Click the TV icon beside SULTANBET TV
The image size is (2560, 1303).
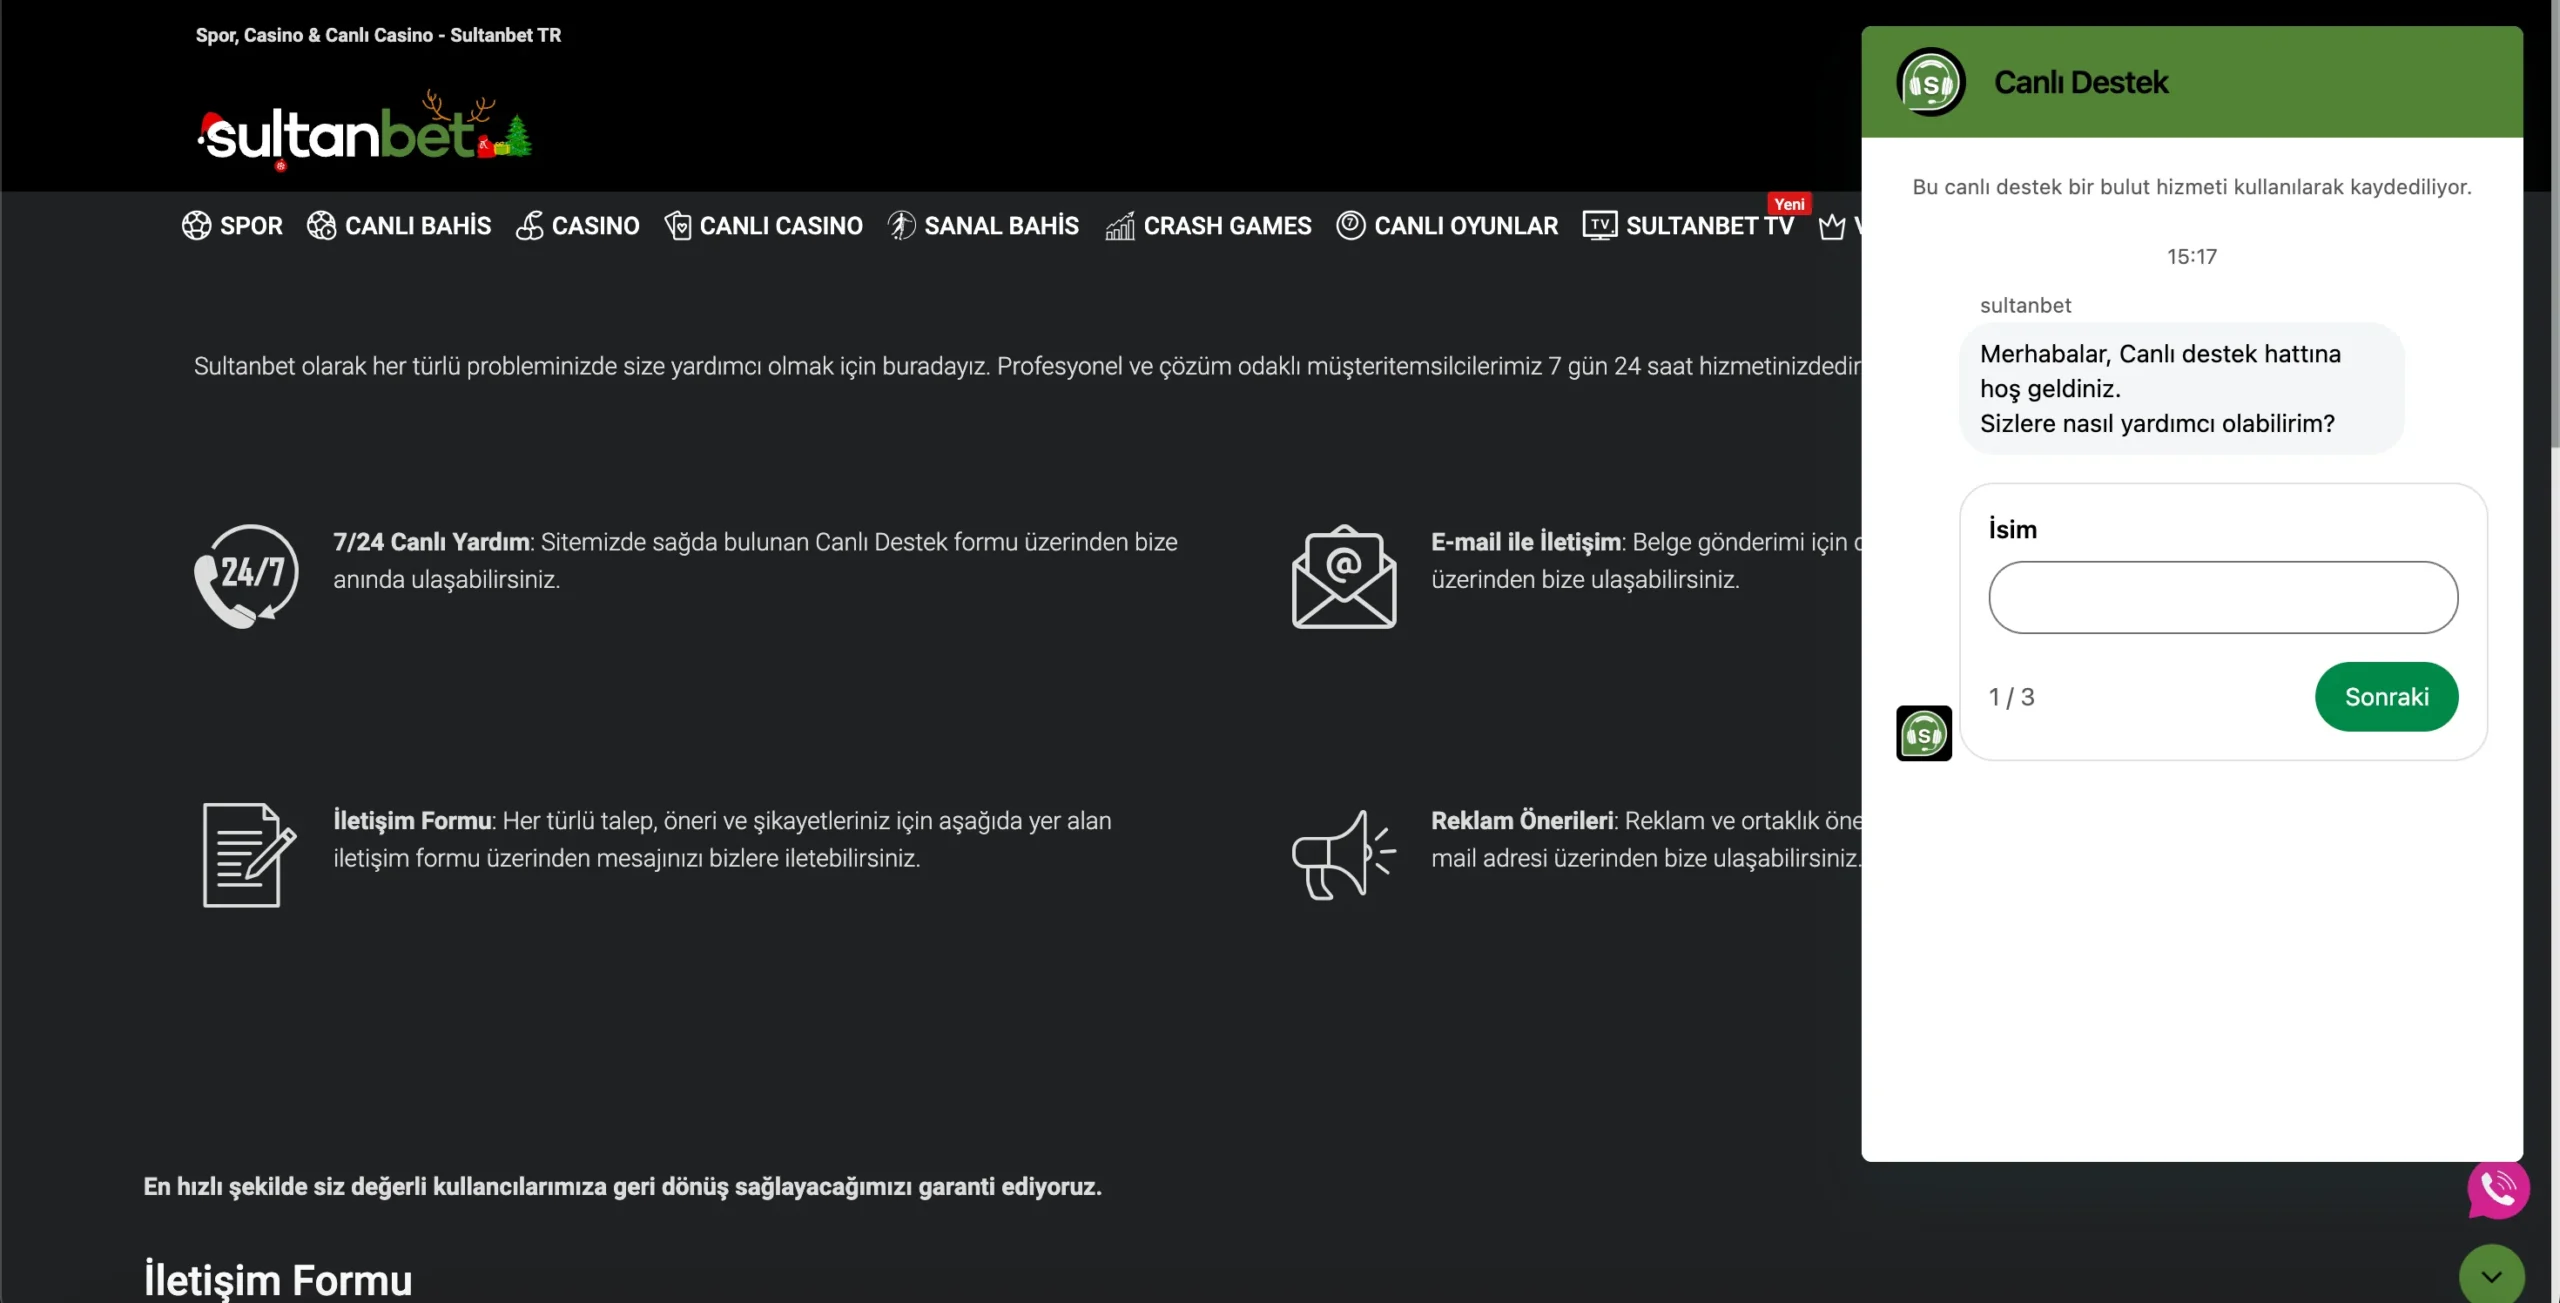pos(1600,226)
